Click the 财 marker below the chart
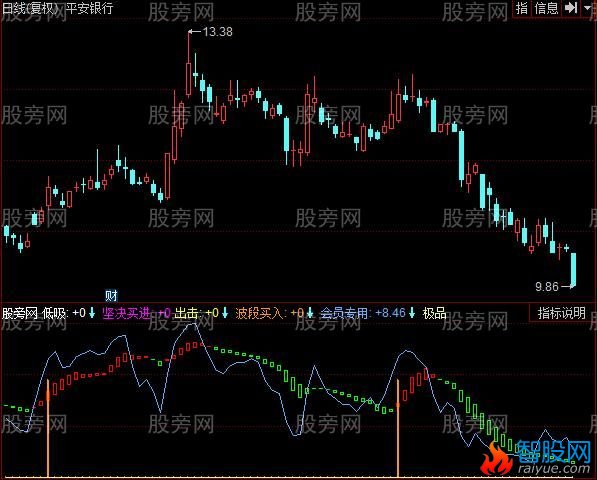The height and width of the screenshot is (480, 597). [111, 295]
